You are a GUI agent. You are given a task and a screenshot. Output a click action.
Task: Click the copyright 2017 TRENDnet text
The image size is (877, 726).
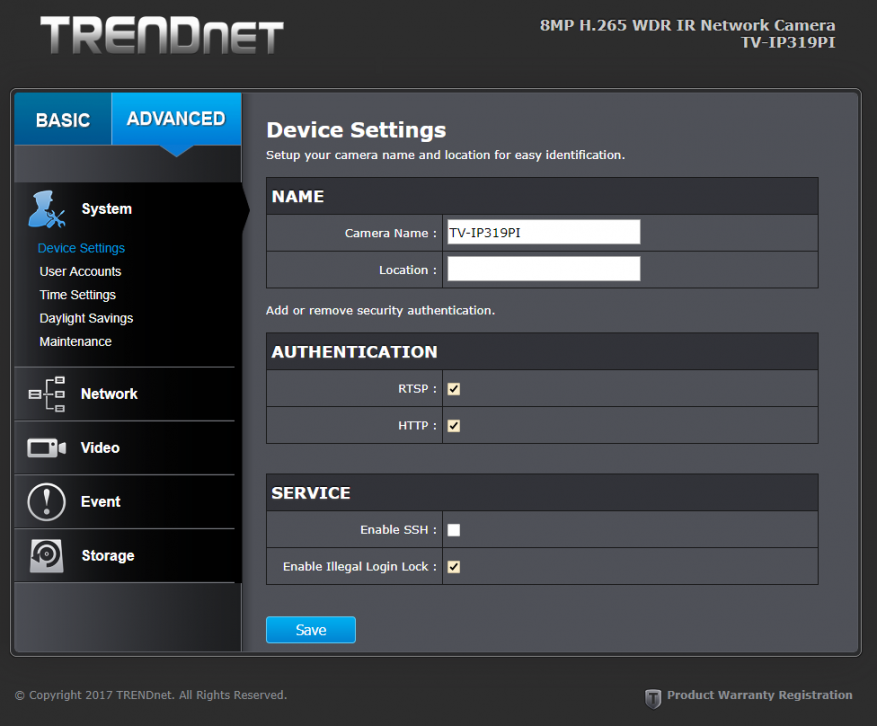[151, 695]
